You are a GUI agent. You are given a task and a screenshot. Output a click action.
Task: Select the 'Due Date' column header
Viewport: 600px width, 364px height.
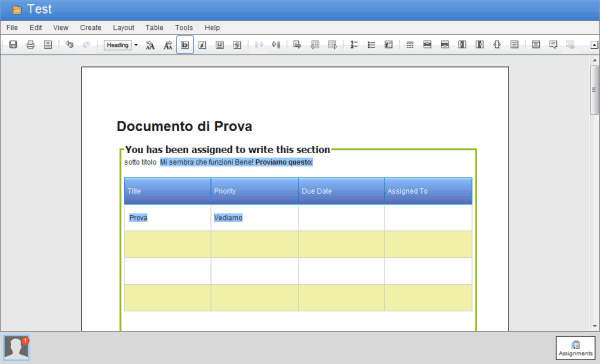pyautogui.click(x=341, y=191)
